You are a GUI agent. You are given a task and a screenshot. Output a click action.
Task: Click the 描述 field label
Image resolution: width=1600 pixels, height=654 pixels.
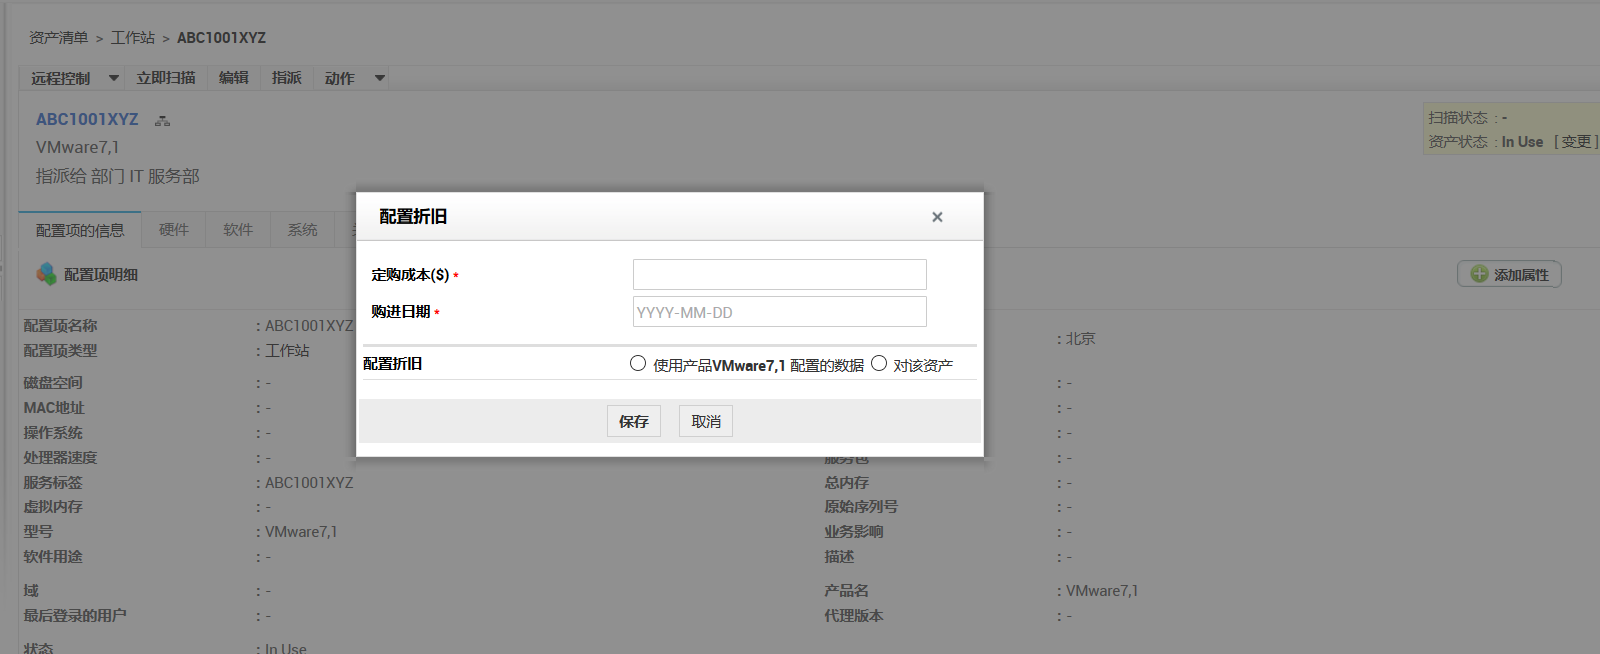pyautogui.click(x=839, y=557)
